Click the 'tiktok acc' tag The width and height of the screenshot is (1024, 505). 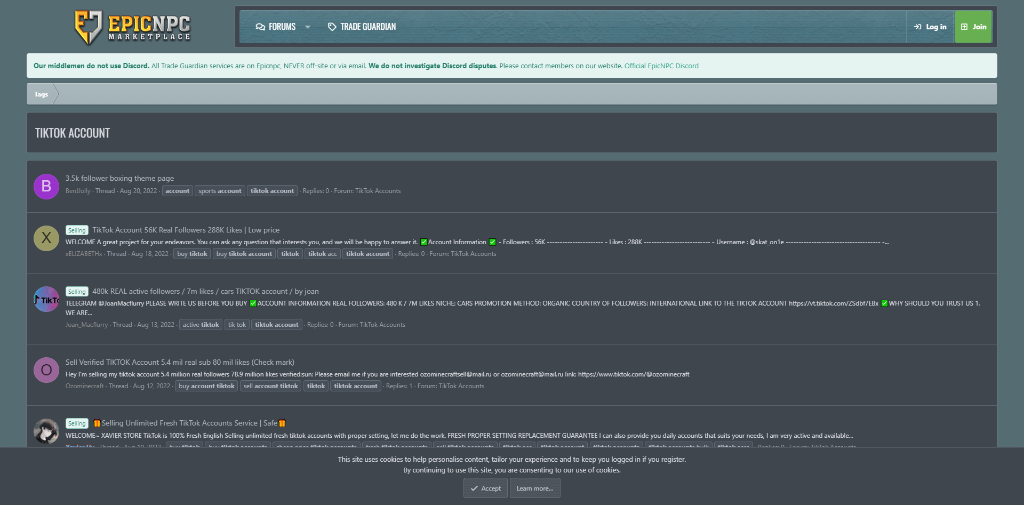pyautogui.click(x=323, y=253)
